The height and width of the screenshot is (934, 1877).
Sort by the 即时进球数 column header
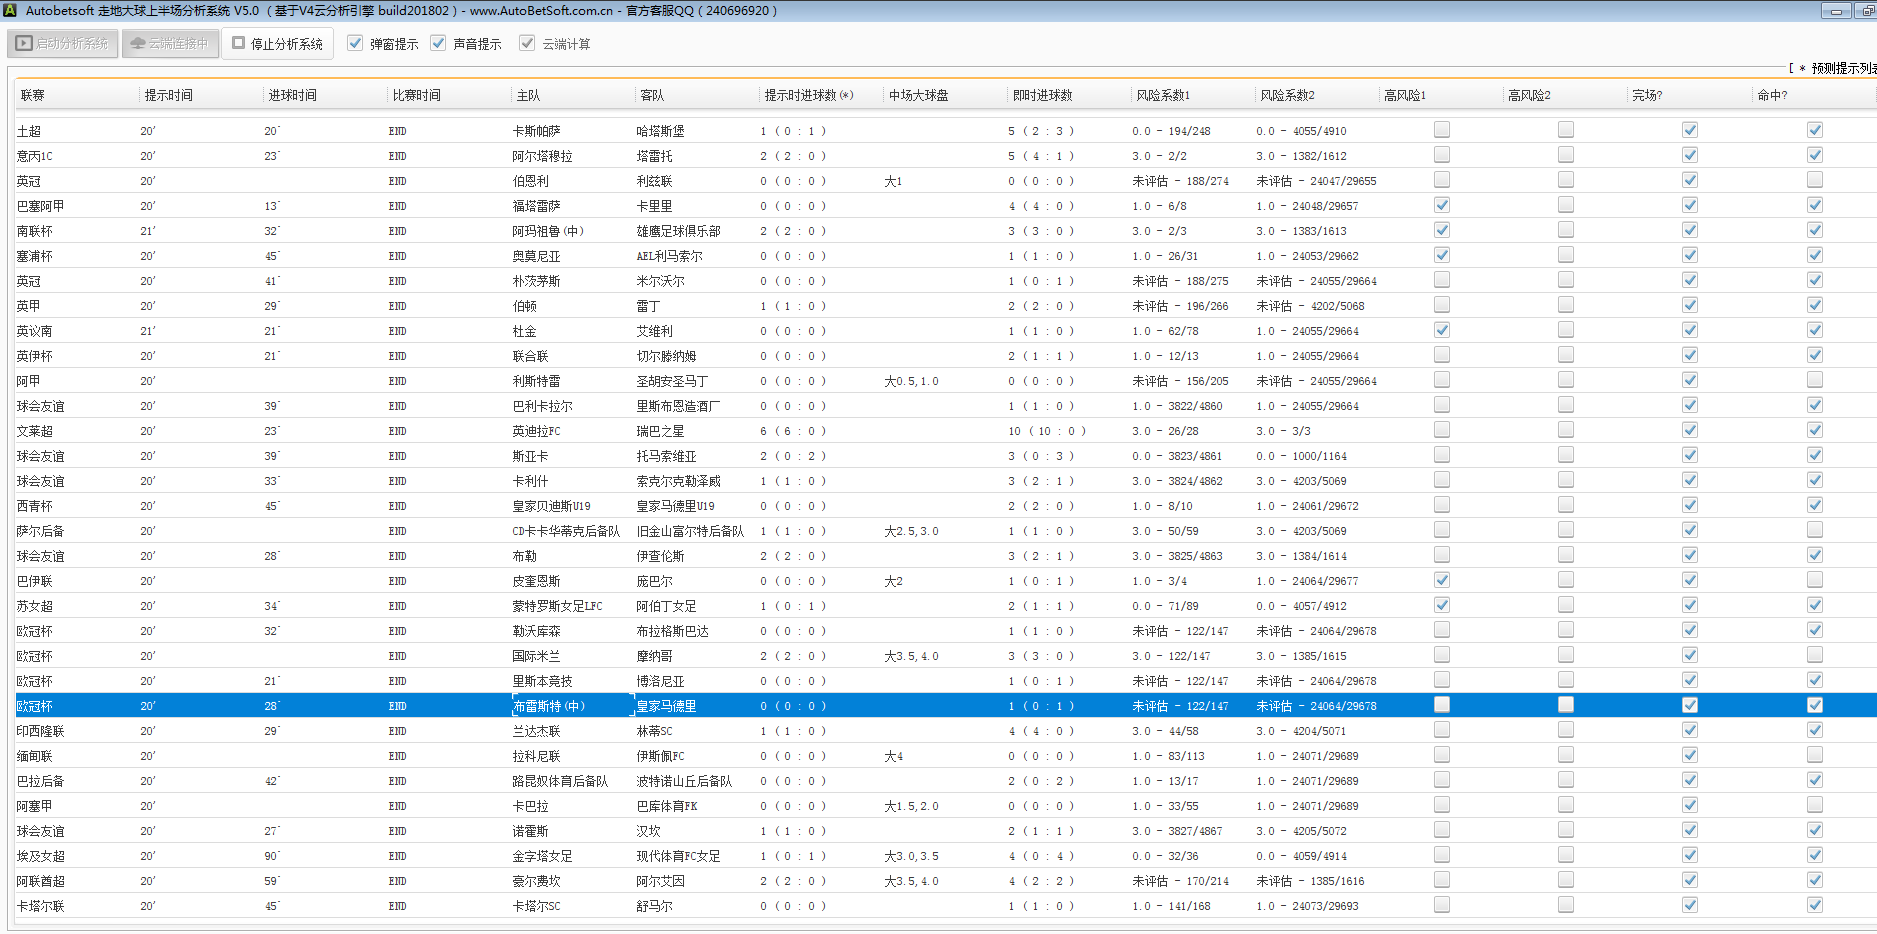(x=1042, y=96)
